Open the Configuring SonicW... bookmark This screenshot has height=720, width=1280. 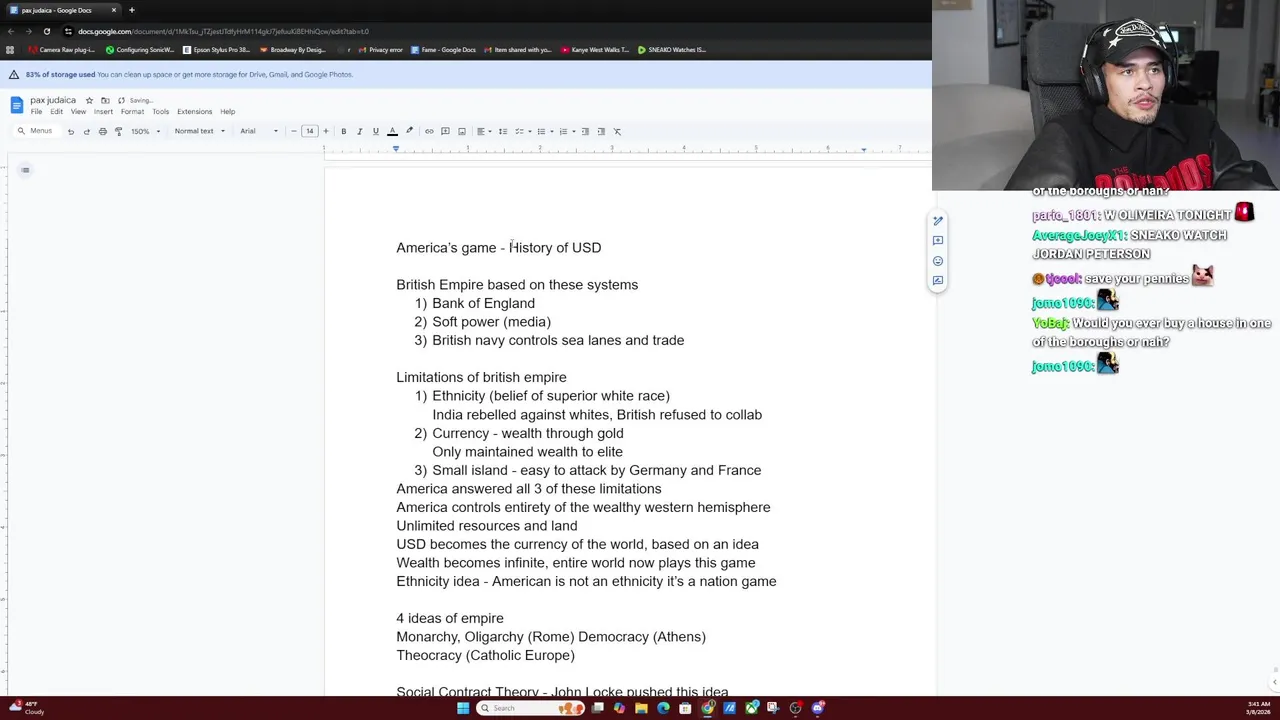pyautogui.click(x=140, y=49)
